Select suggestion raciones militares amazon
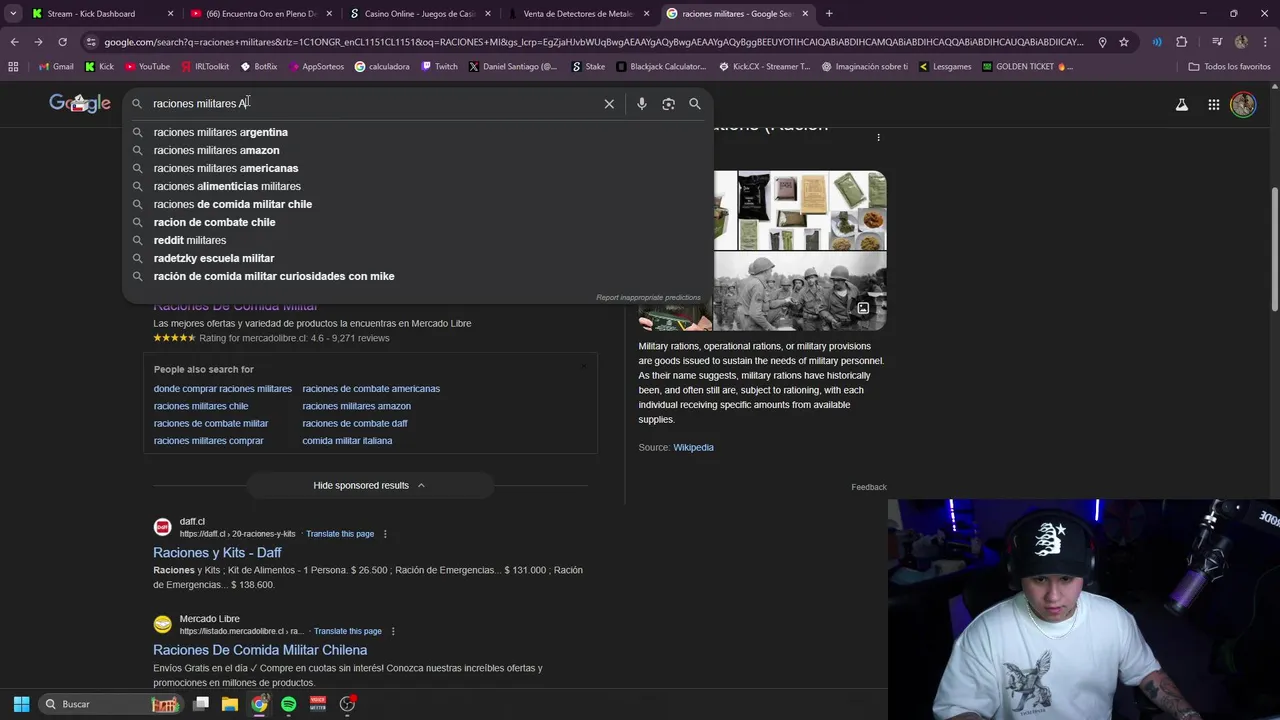This screenshot has width=1280, height=720. 417,150
